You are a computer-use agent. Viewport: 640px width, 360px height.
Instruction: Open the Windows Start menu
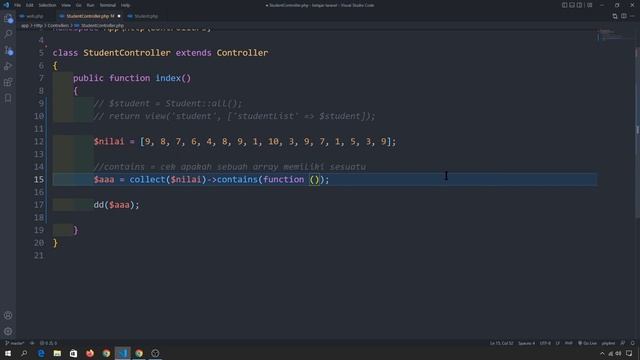pos(8,353)
